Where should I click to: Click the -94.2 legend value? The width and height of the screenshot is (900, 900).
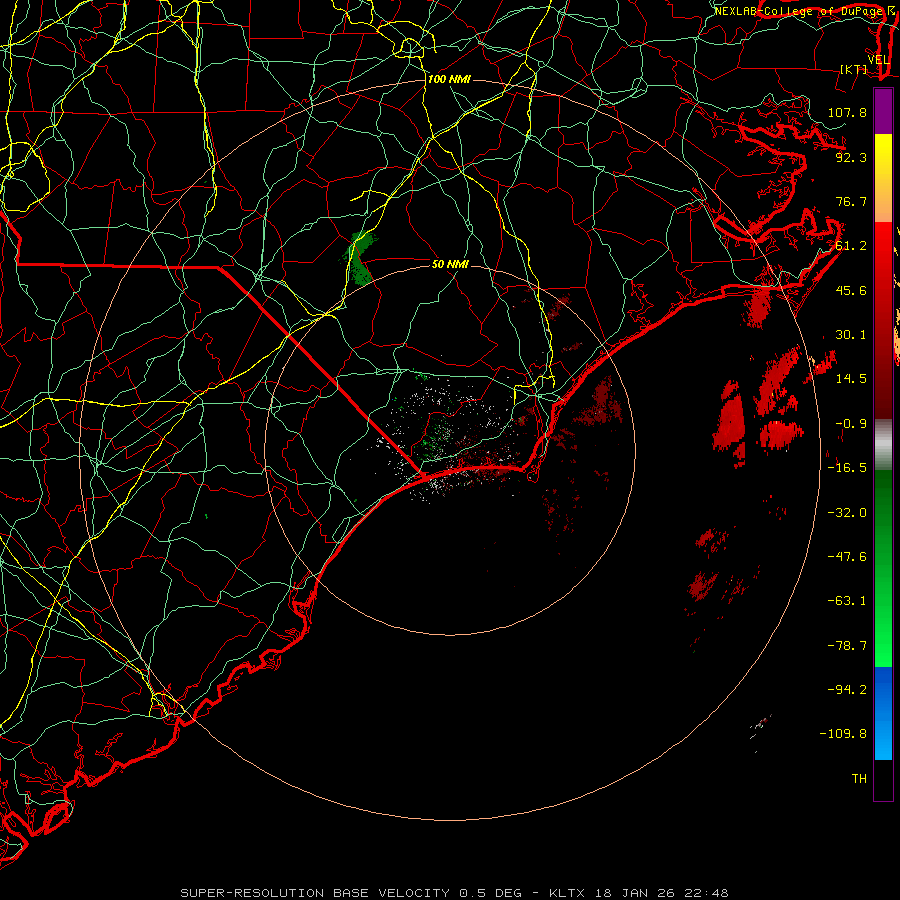point(847,689)
